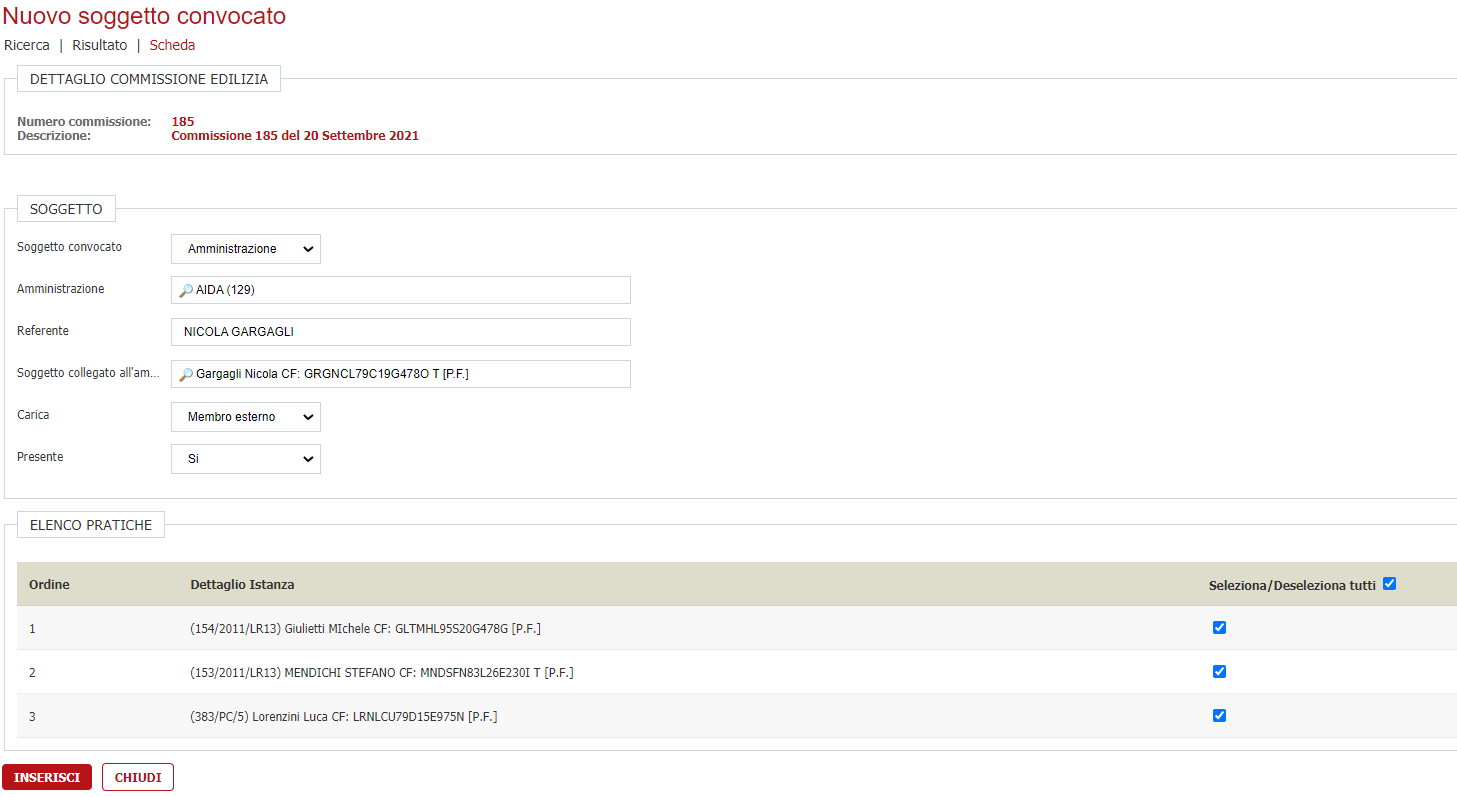Uncheck the MENDICHI STEFANO practice checkbox

click(1219, 672)
